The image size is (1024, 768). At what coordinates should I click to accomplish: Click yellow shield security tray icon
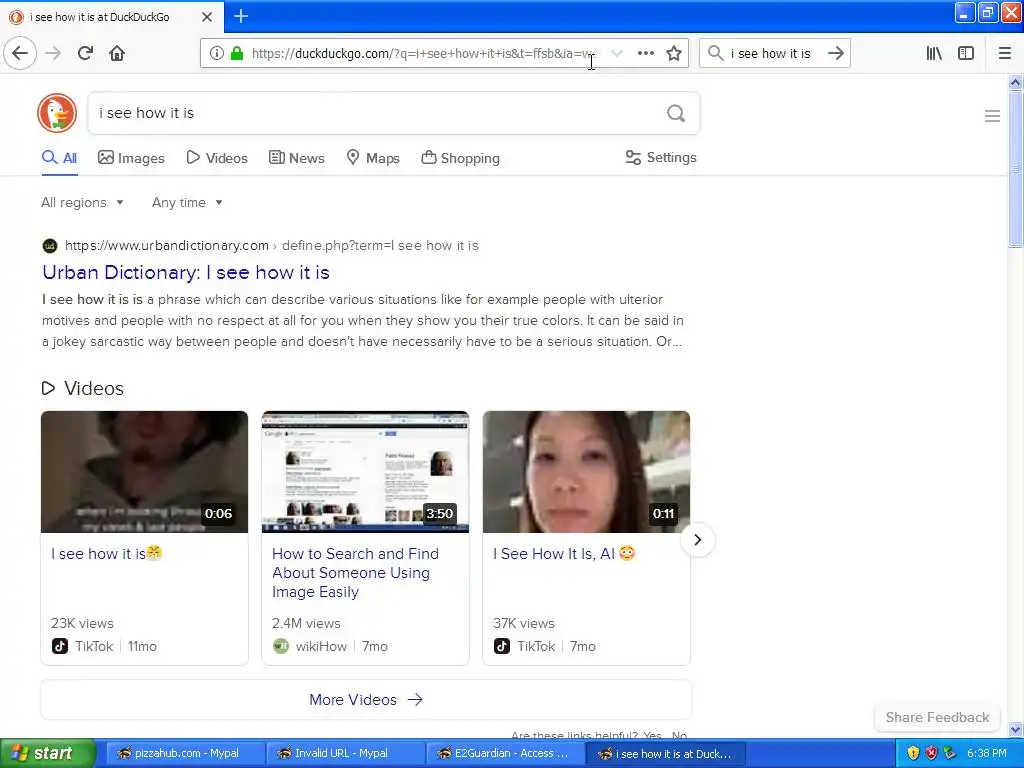tap(913, 754)
